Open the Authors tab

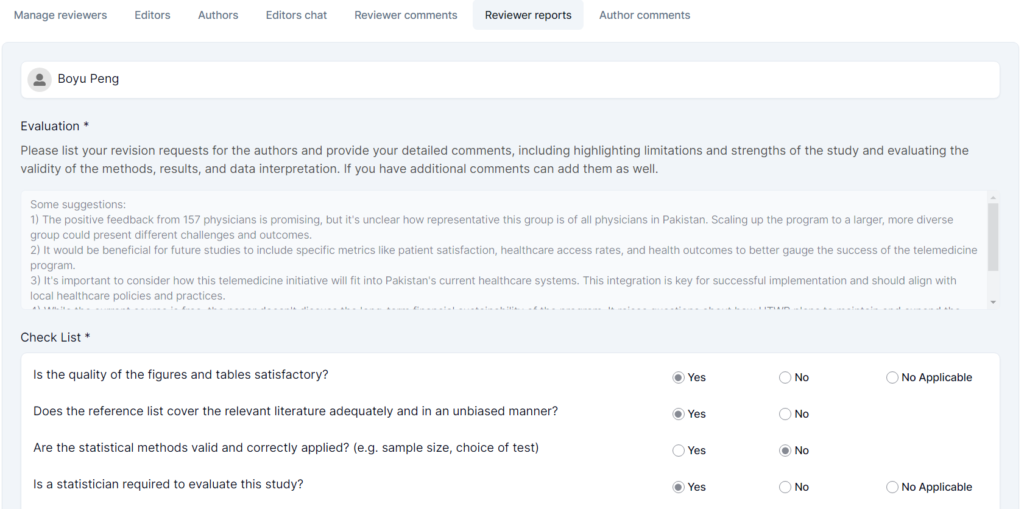click(x=218, y=15)
